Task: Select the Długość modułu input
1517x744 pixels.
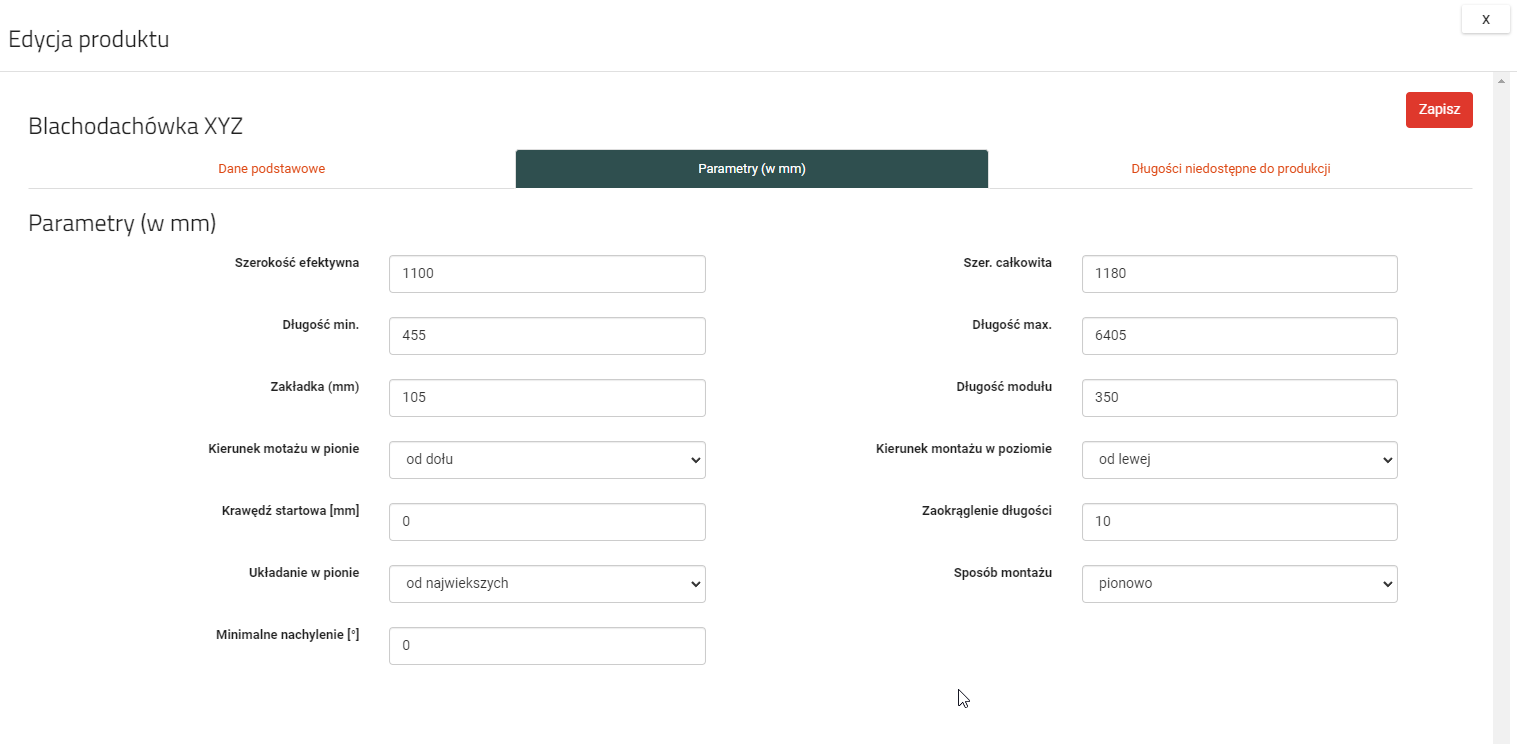Action: [x=1239, y=398]
